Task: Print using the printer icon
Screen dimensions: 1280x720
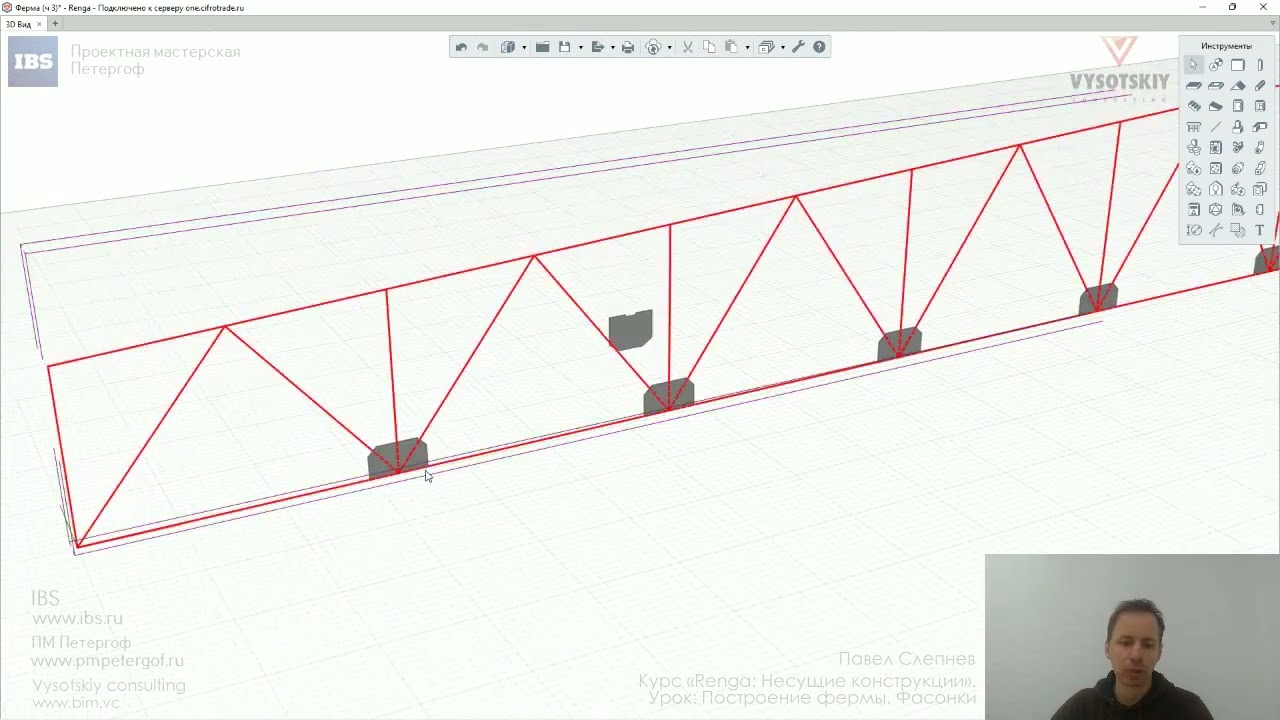Action: pyautogui.click(x=628, y=47)
